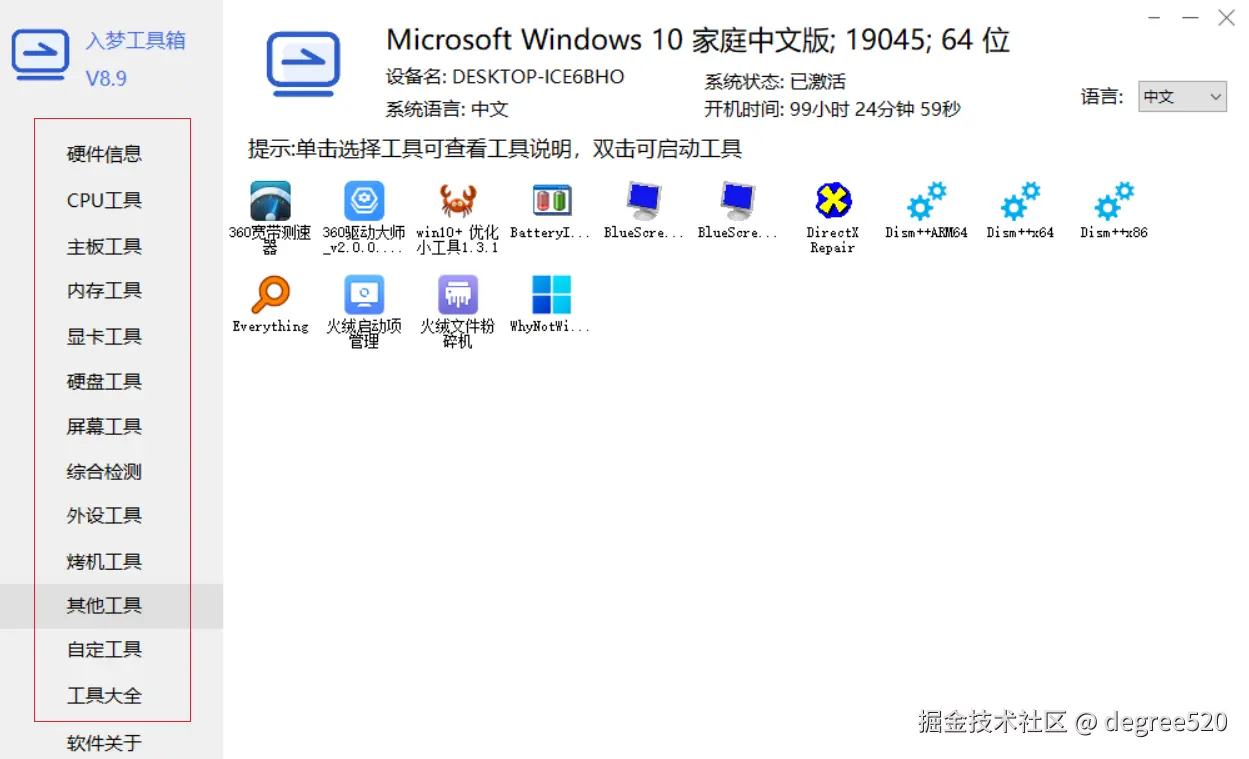Screen dimensions: 1249x759
Task: Click the Microsoft Windows 10 家庭中文版 title
Action: pos(698,40)
